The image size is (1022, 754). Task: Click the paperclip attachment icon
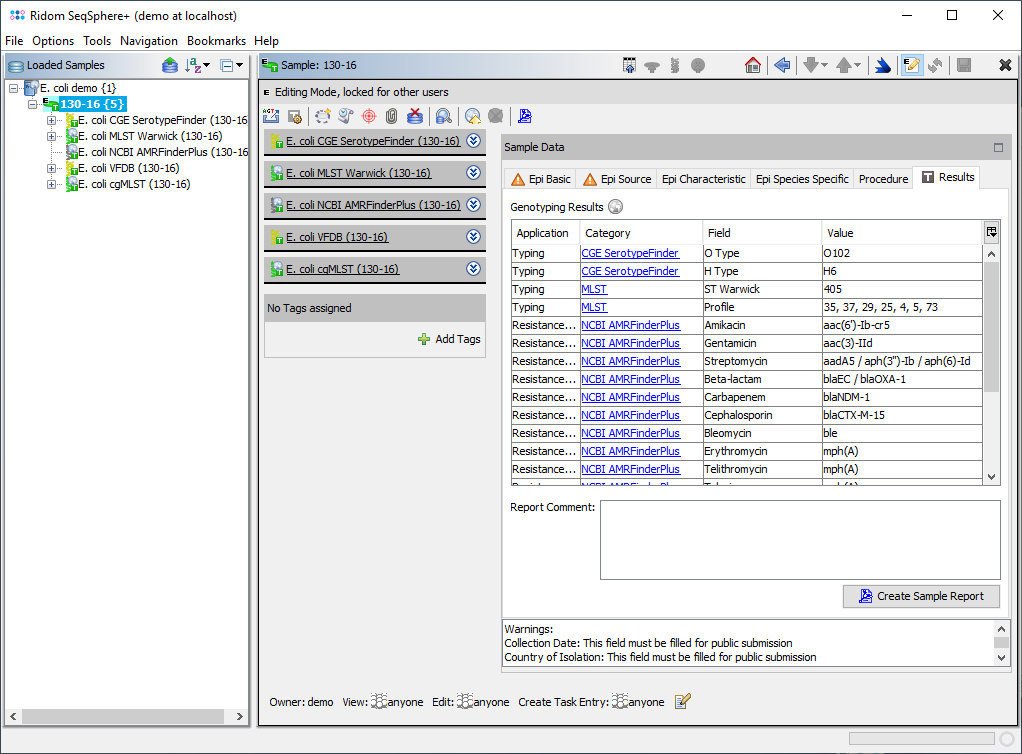click(x=392, y=116)
